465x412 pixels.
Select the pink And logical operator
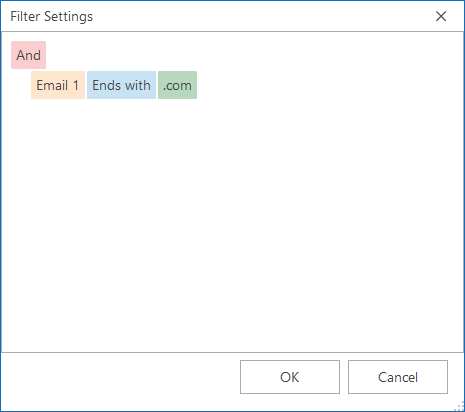pos(28,55)
